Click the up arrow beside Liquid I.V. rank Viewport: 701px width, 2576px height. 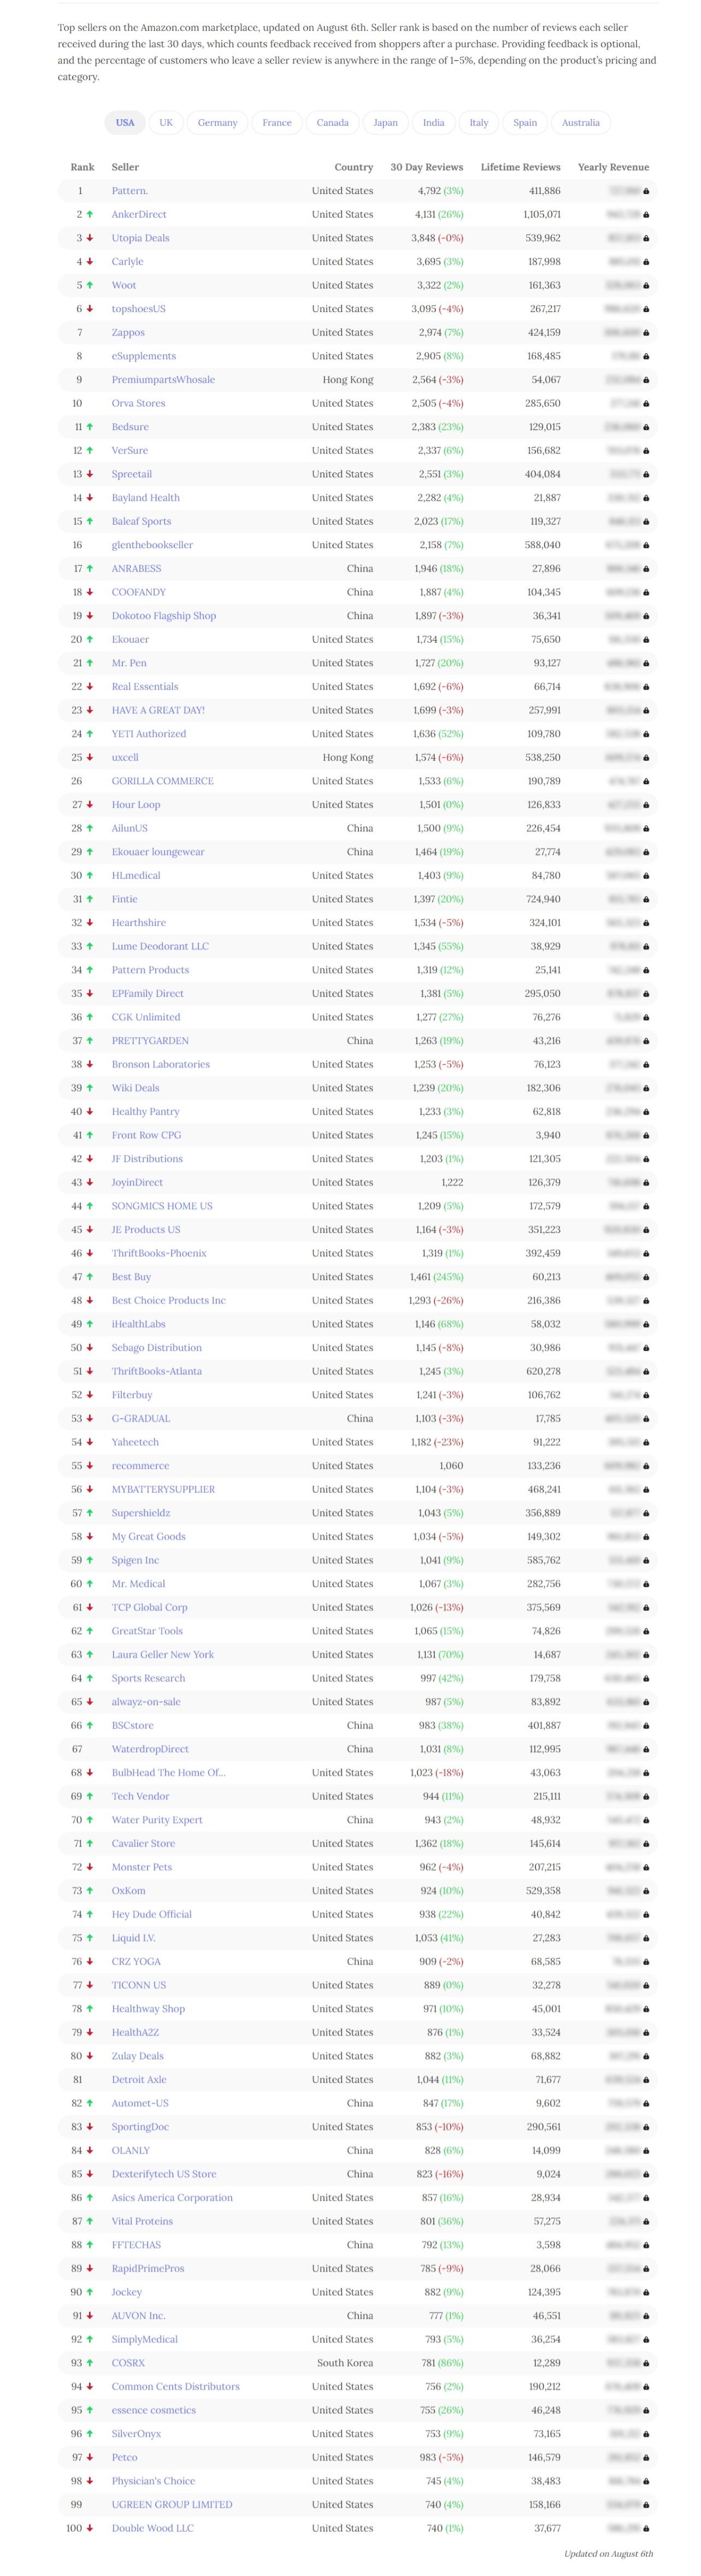(90, 1938)
